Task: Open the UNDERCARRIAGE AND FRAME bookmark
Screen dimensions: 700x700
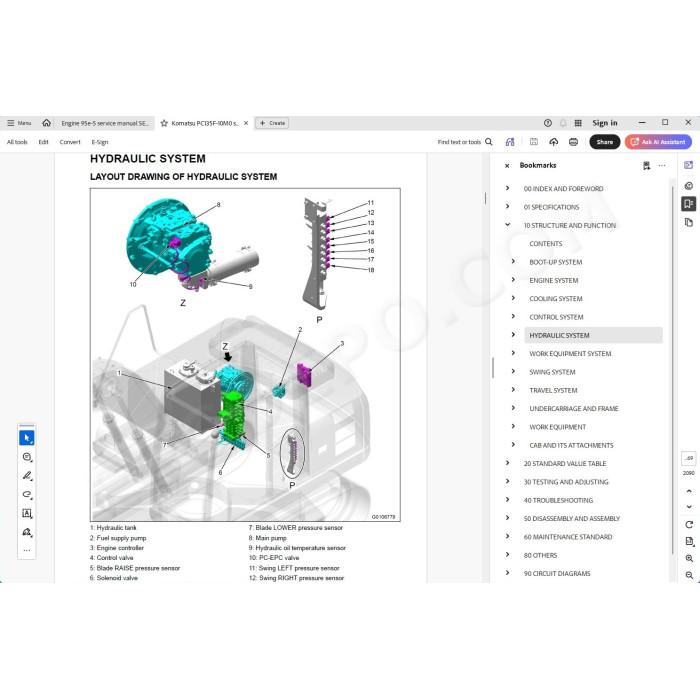Action: click(574, 408)
